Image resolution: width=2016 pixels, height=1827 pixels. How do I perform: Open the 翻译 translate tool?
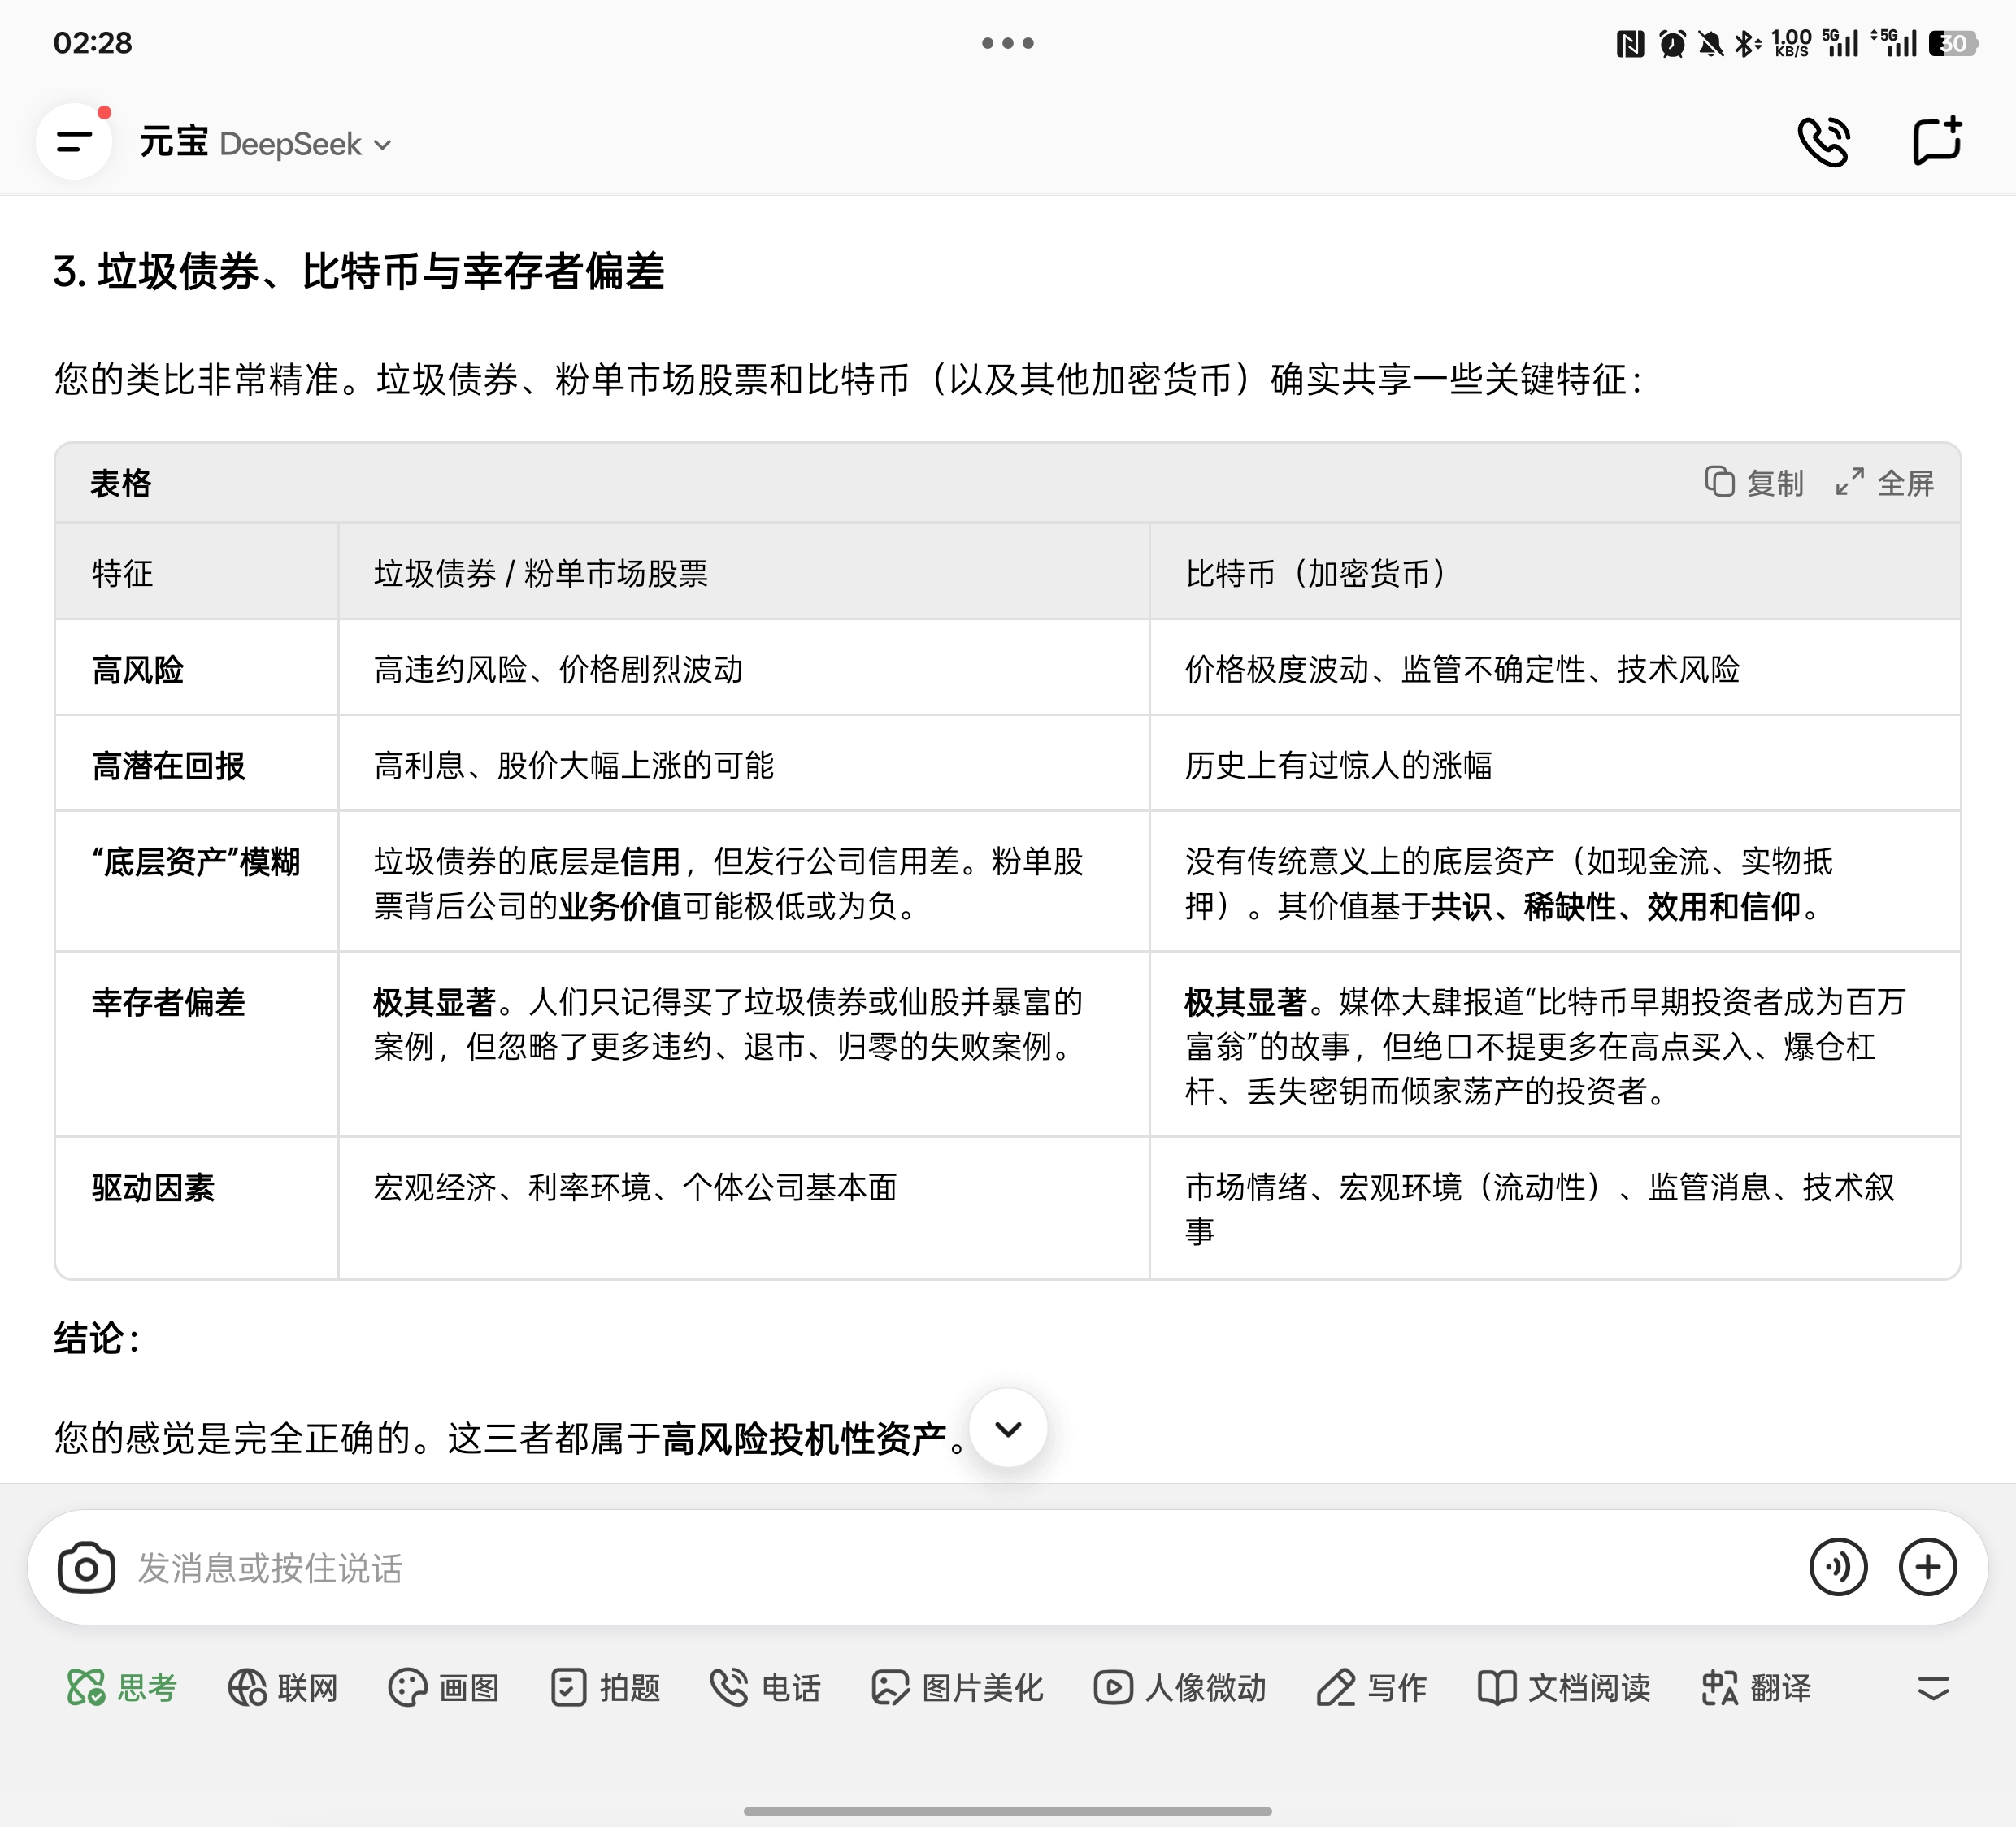click(1756, 1688)
